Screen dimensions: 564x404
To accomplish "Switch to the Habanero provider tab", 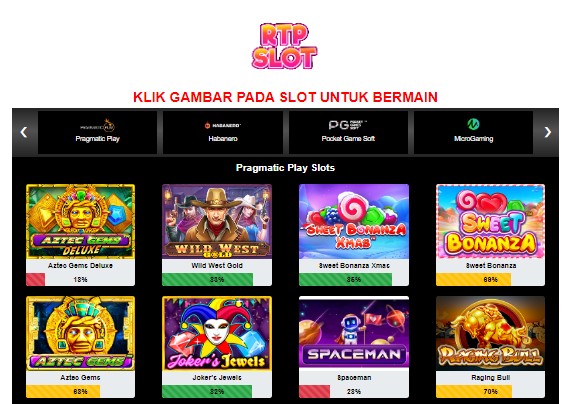I will tap(223, 132).
